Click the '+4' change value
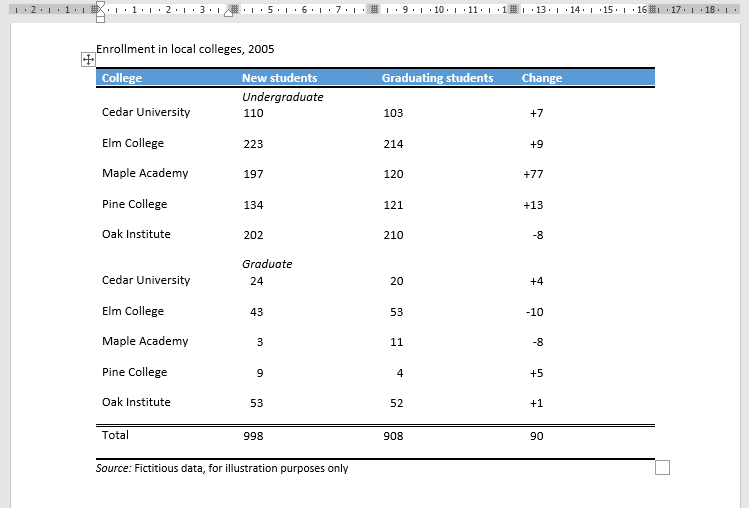 [x=536, y=281]
